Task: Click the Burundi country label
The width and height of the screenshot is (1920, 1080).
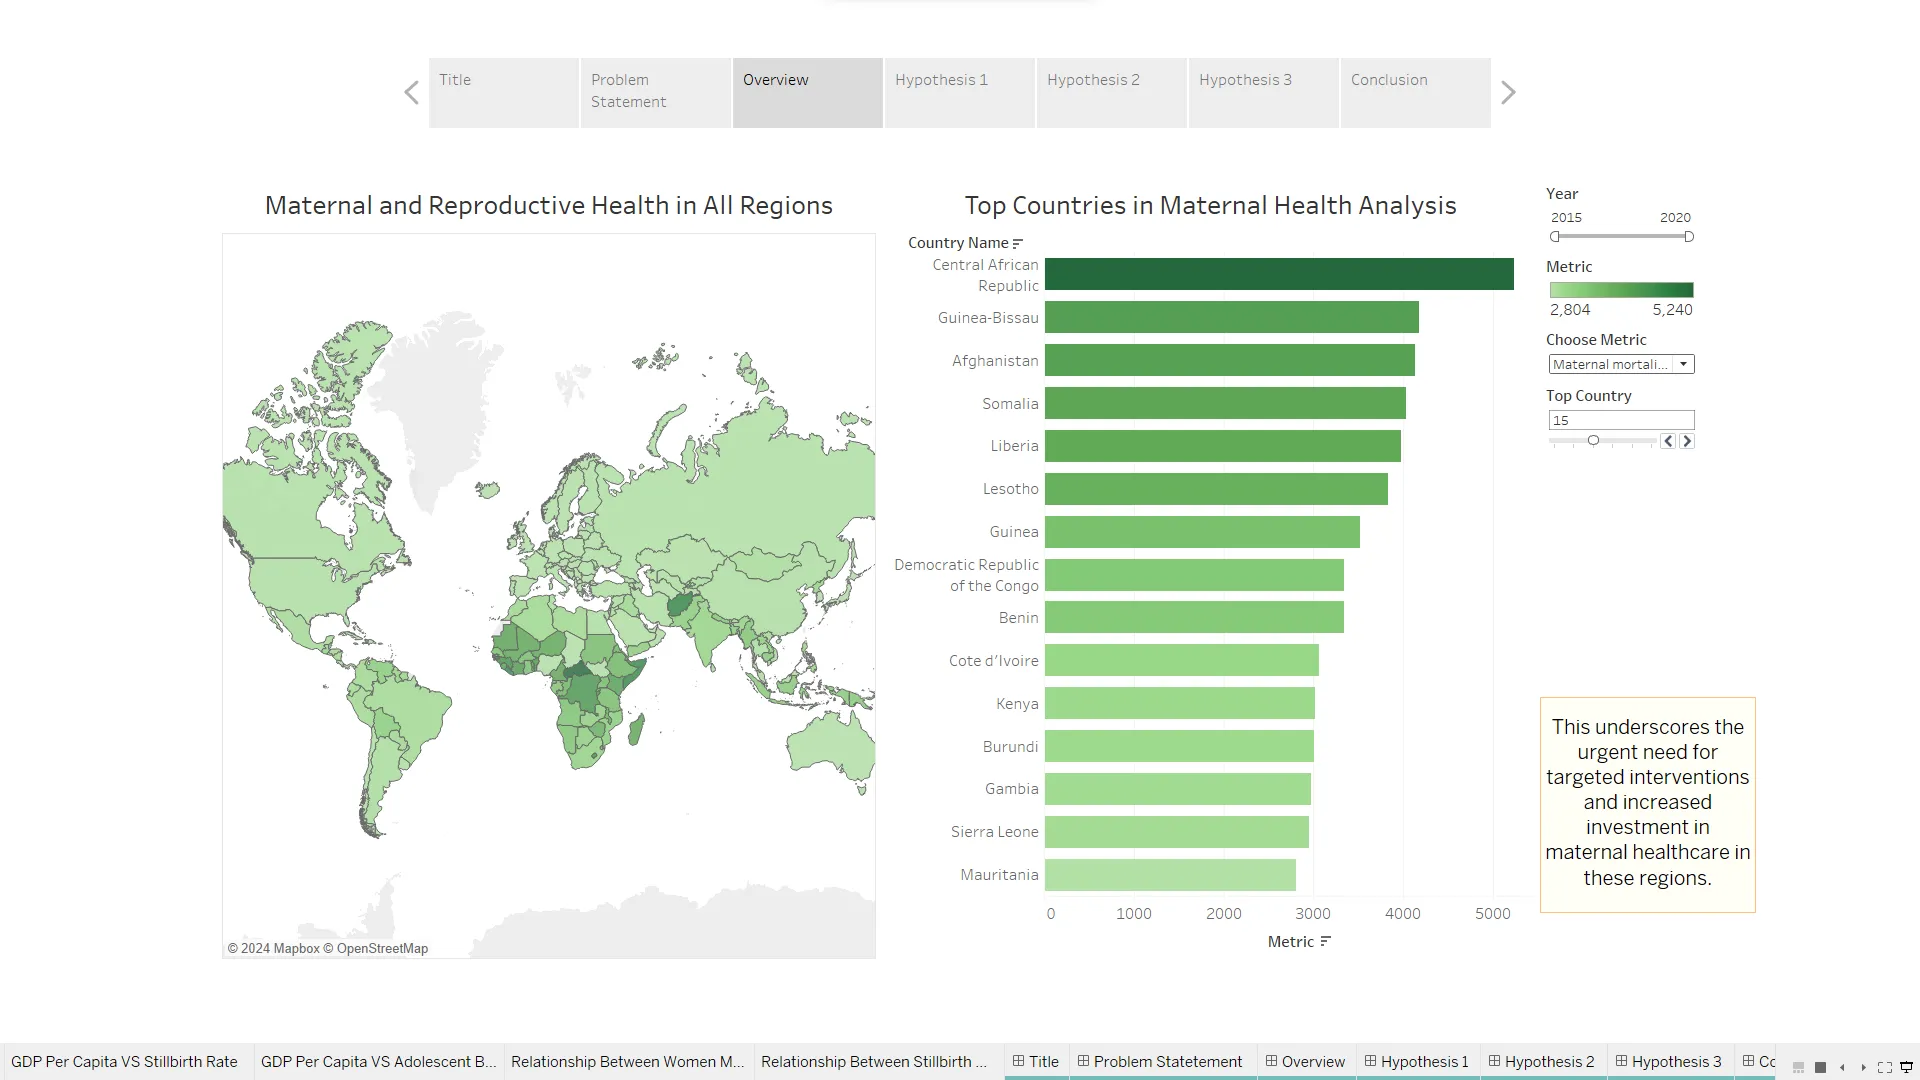Action: click(x=1010, y=747)
